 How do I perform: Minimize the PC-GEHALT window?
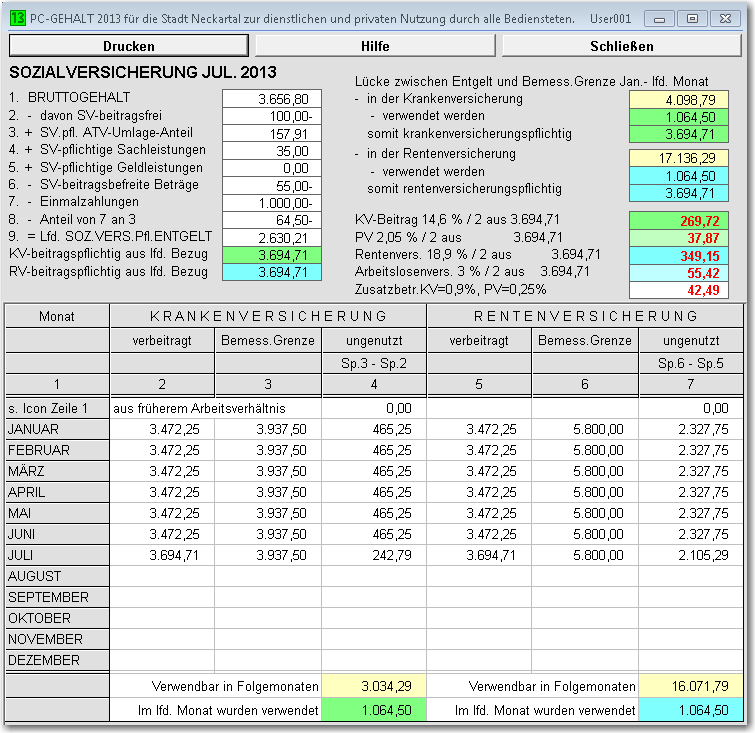tap(659, 19)
